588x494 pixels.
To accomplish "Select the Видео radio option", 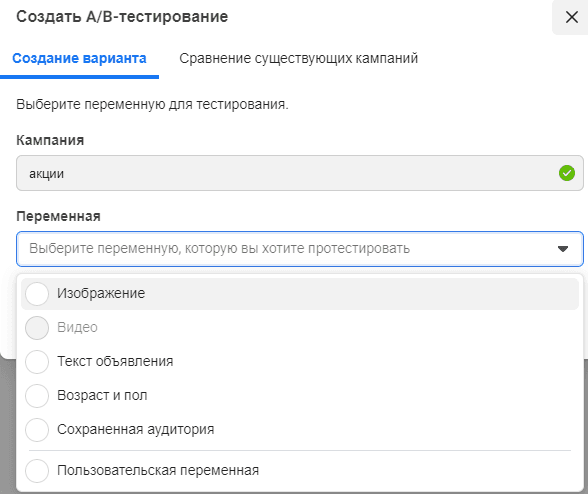I will (x=37, y=328).
